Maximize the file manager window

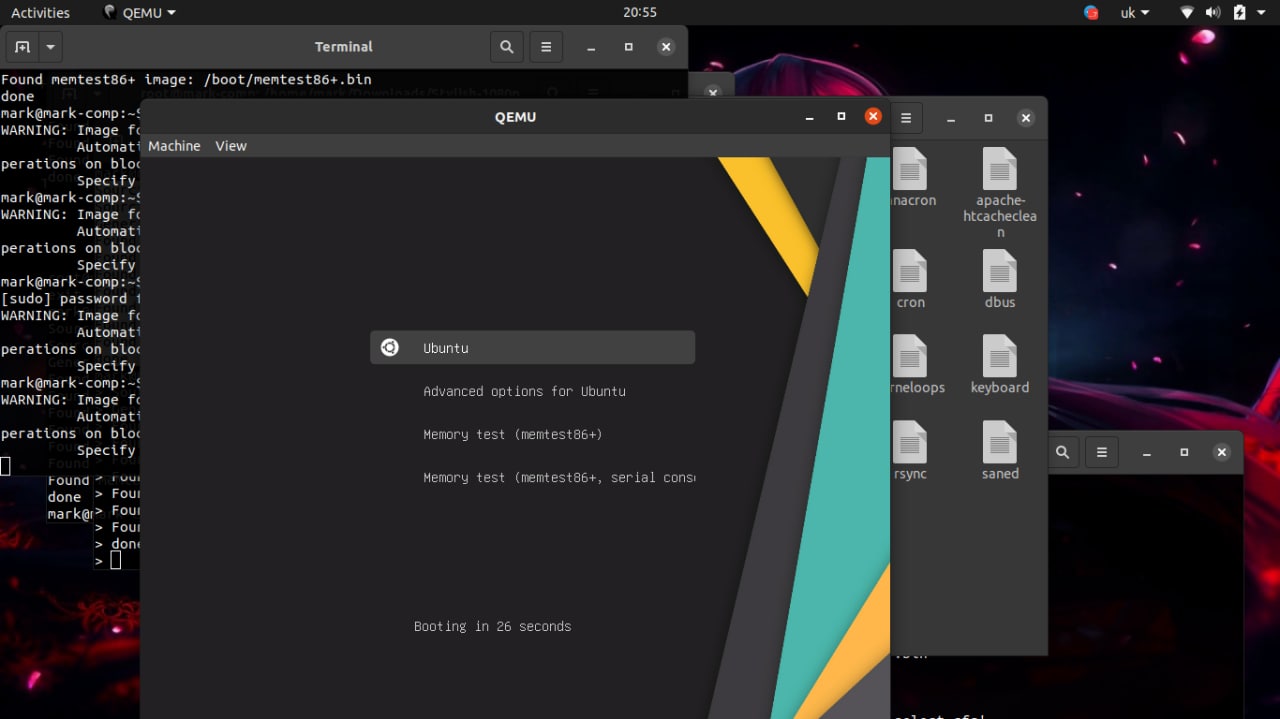988,118
